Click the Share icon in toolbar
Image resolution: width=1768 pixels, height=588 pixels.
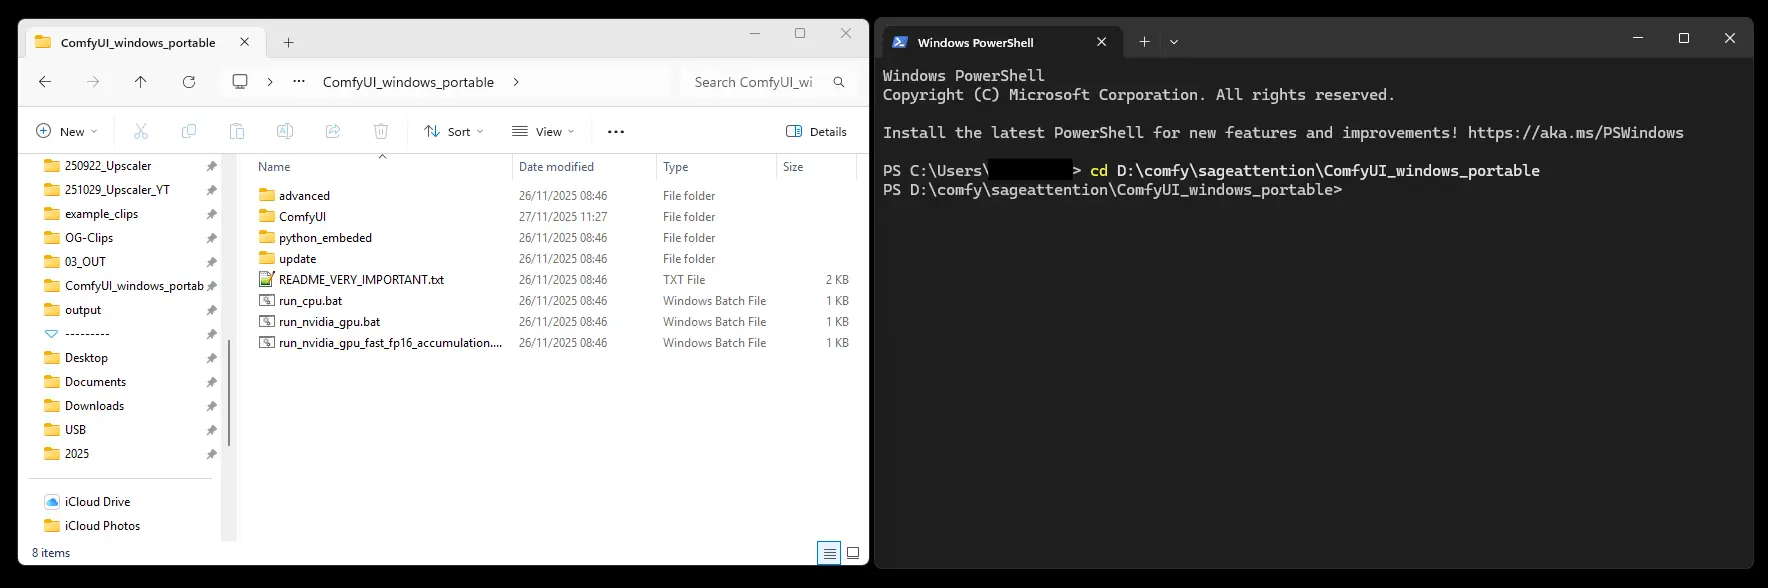click(x=333, y=131)
